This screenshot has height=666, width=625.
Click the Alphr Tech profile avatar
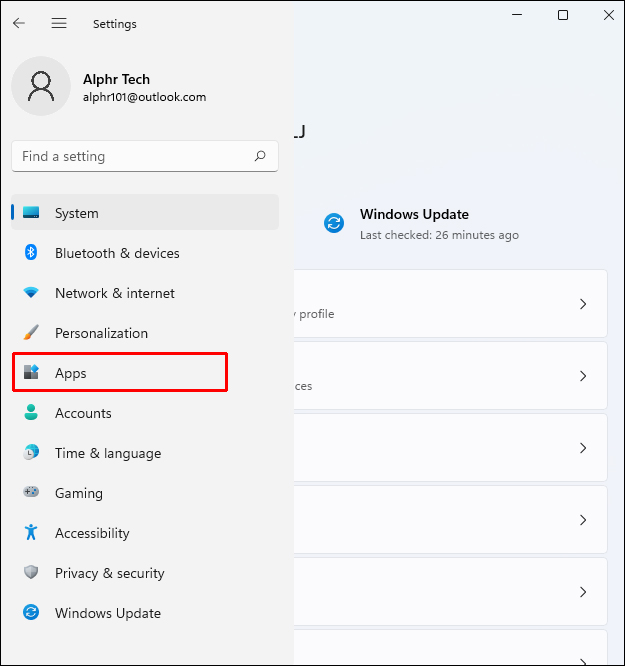tap(41, 86)
